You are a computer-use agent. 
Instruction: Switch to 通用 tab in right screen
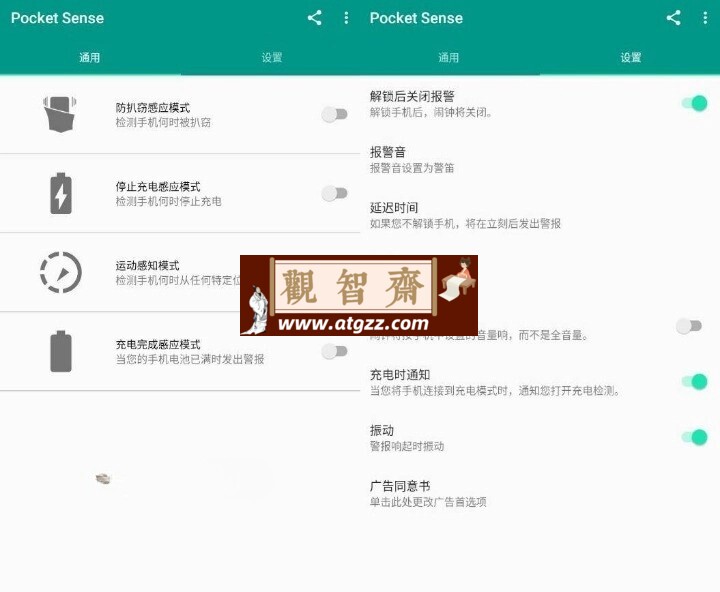click(449, 57)
